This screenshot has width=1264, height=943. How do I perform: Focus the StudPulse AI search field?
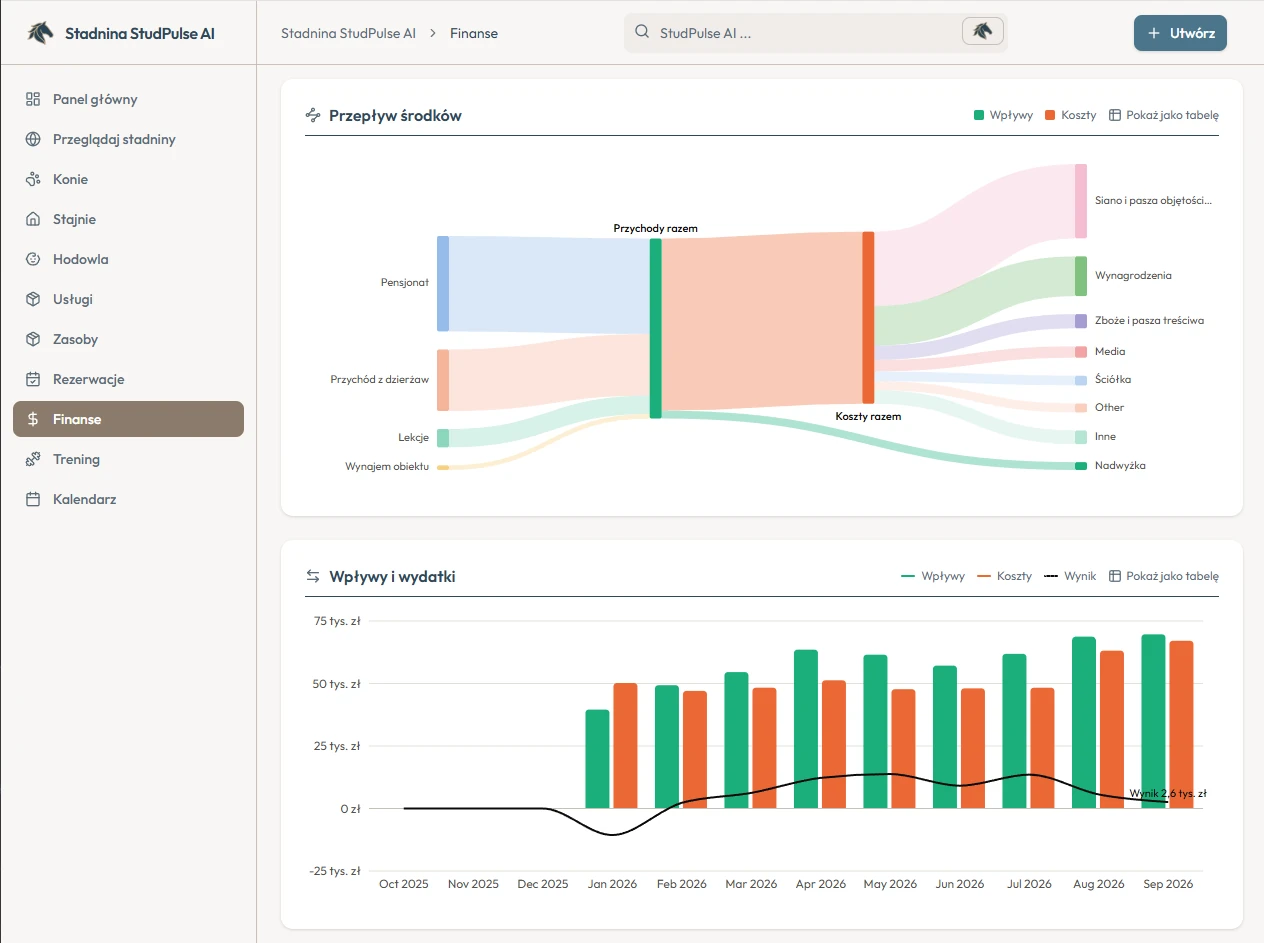pyautogui.click(x=800, y=33)
